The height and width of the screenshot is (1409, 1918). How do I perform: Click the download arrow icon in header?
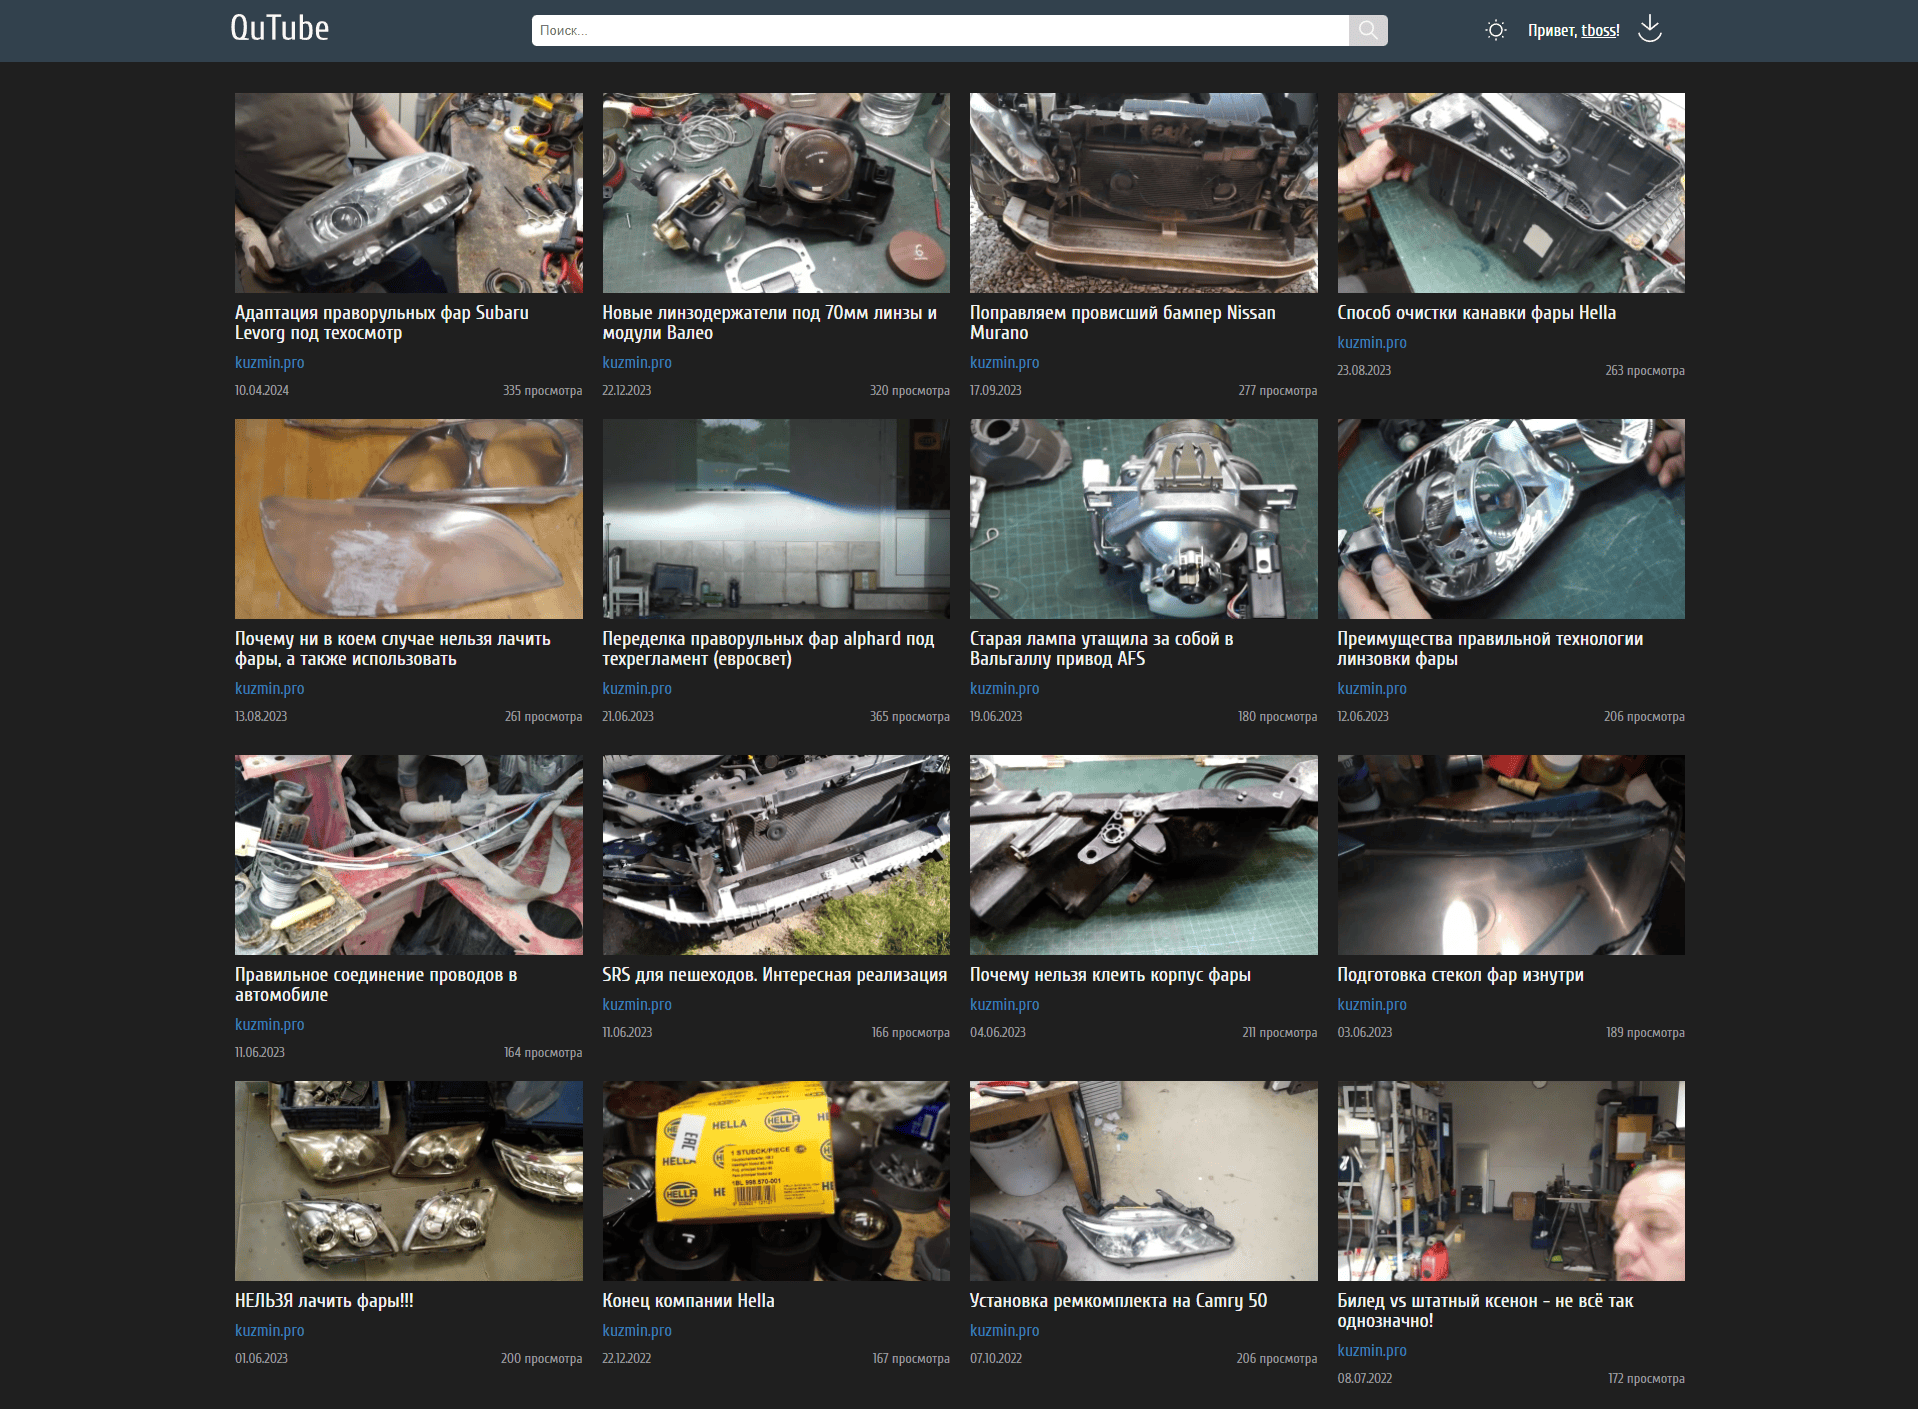(x=1649, y=30)
